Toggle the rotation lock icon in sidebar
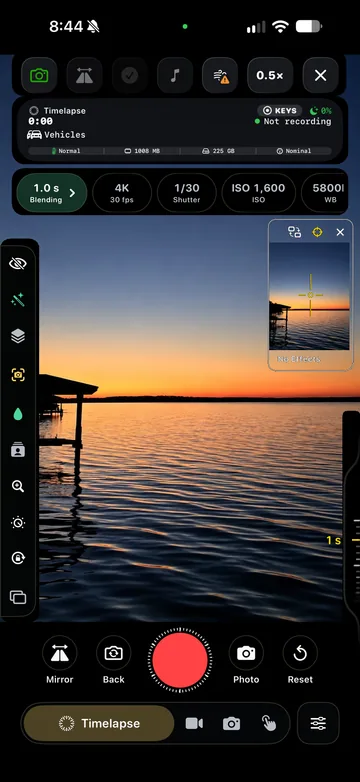 coord(18,558)
